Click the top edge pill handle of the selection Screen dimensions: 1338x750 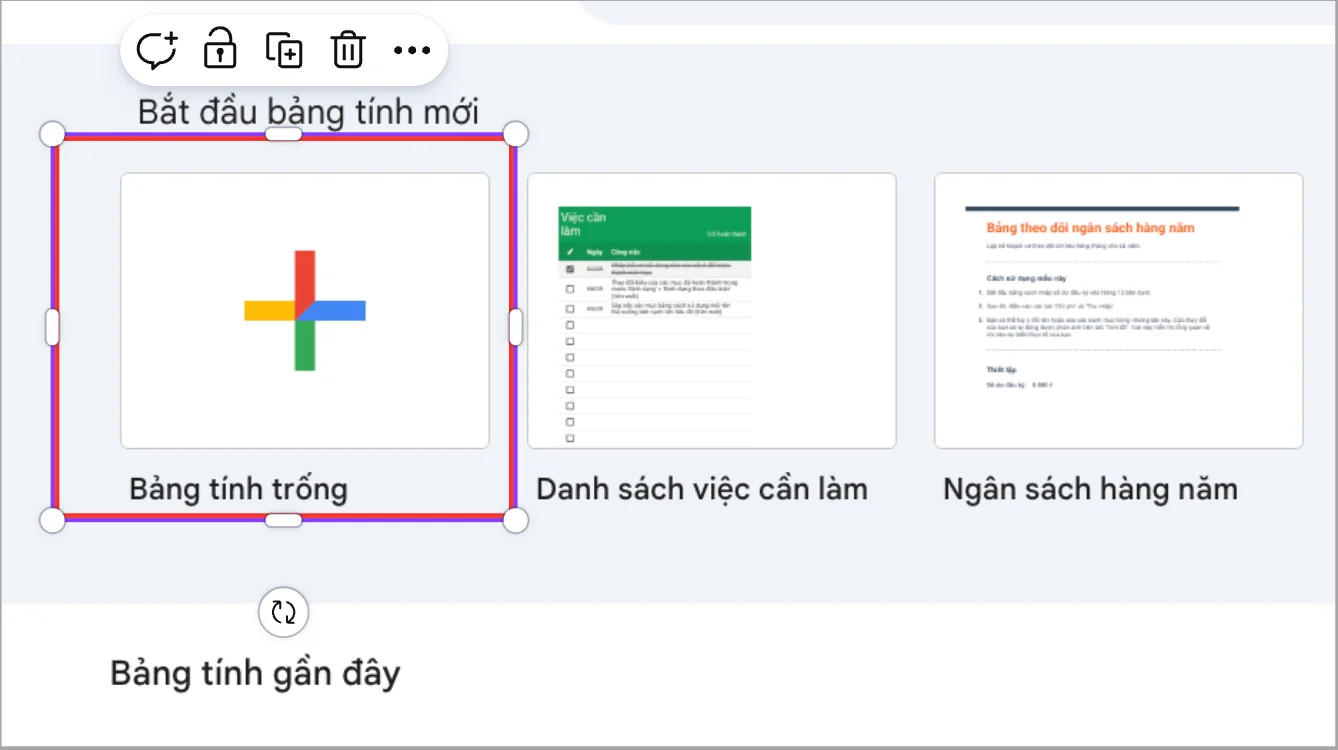pyautogui.click(x=284, y=134)
